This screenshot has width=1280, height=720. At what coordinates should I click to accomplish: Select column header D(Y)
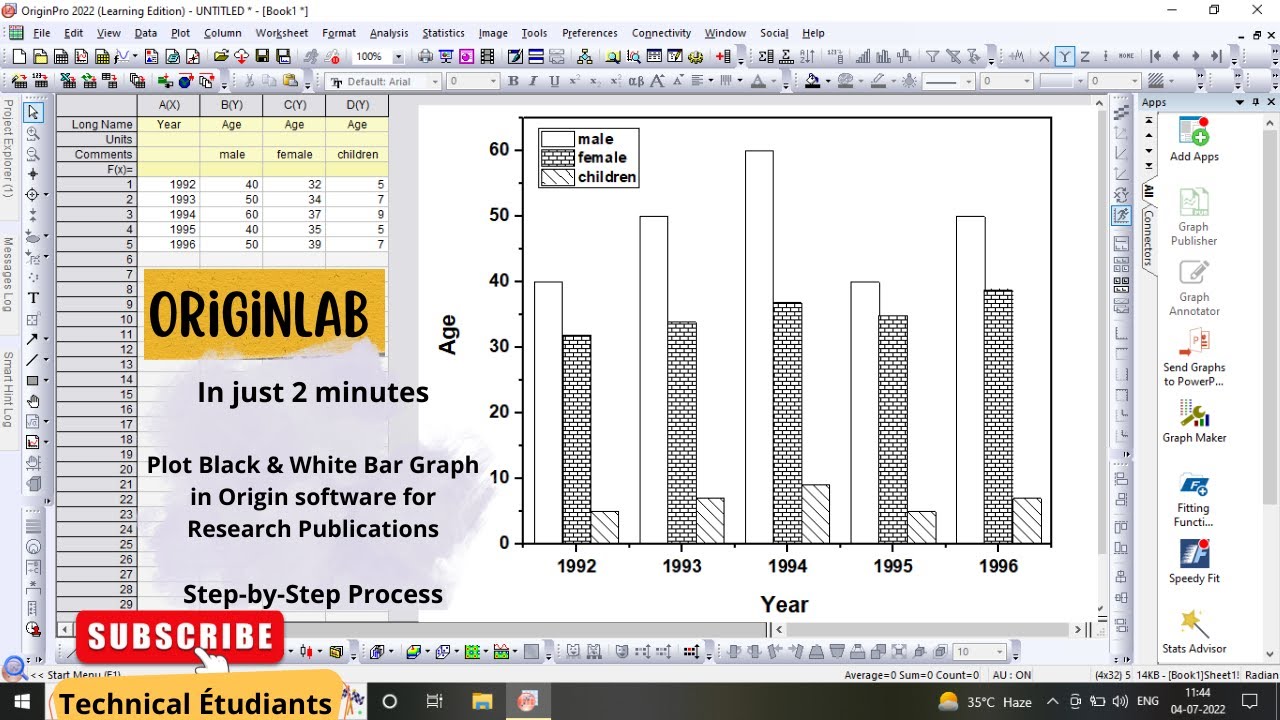click(x=357, y=104)
